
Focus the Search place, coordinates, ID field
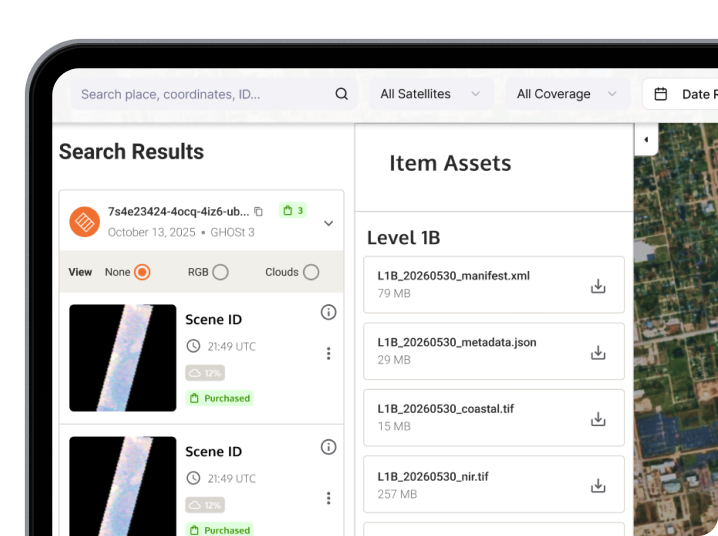[x=214, y=94]
